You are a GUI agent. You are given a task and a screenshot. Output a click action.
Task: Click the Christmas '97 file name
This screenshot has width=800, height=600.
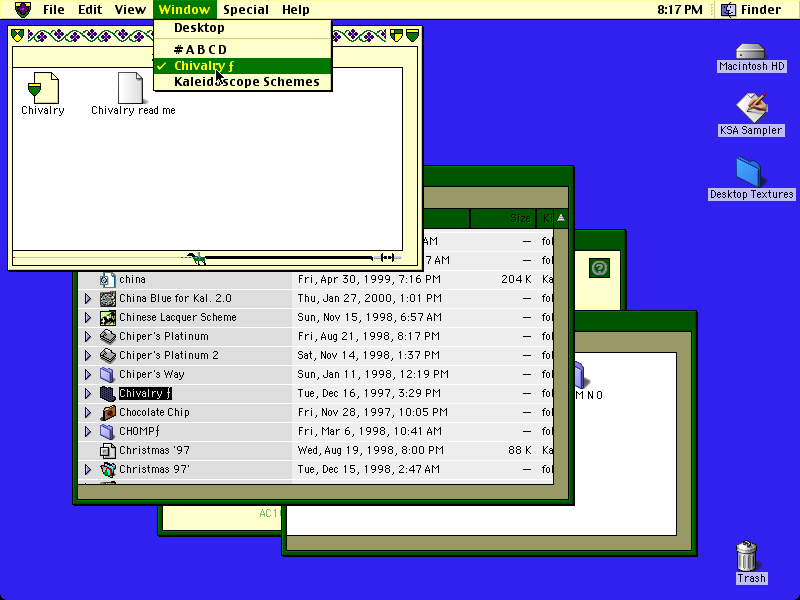click(154, 451)
